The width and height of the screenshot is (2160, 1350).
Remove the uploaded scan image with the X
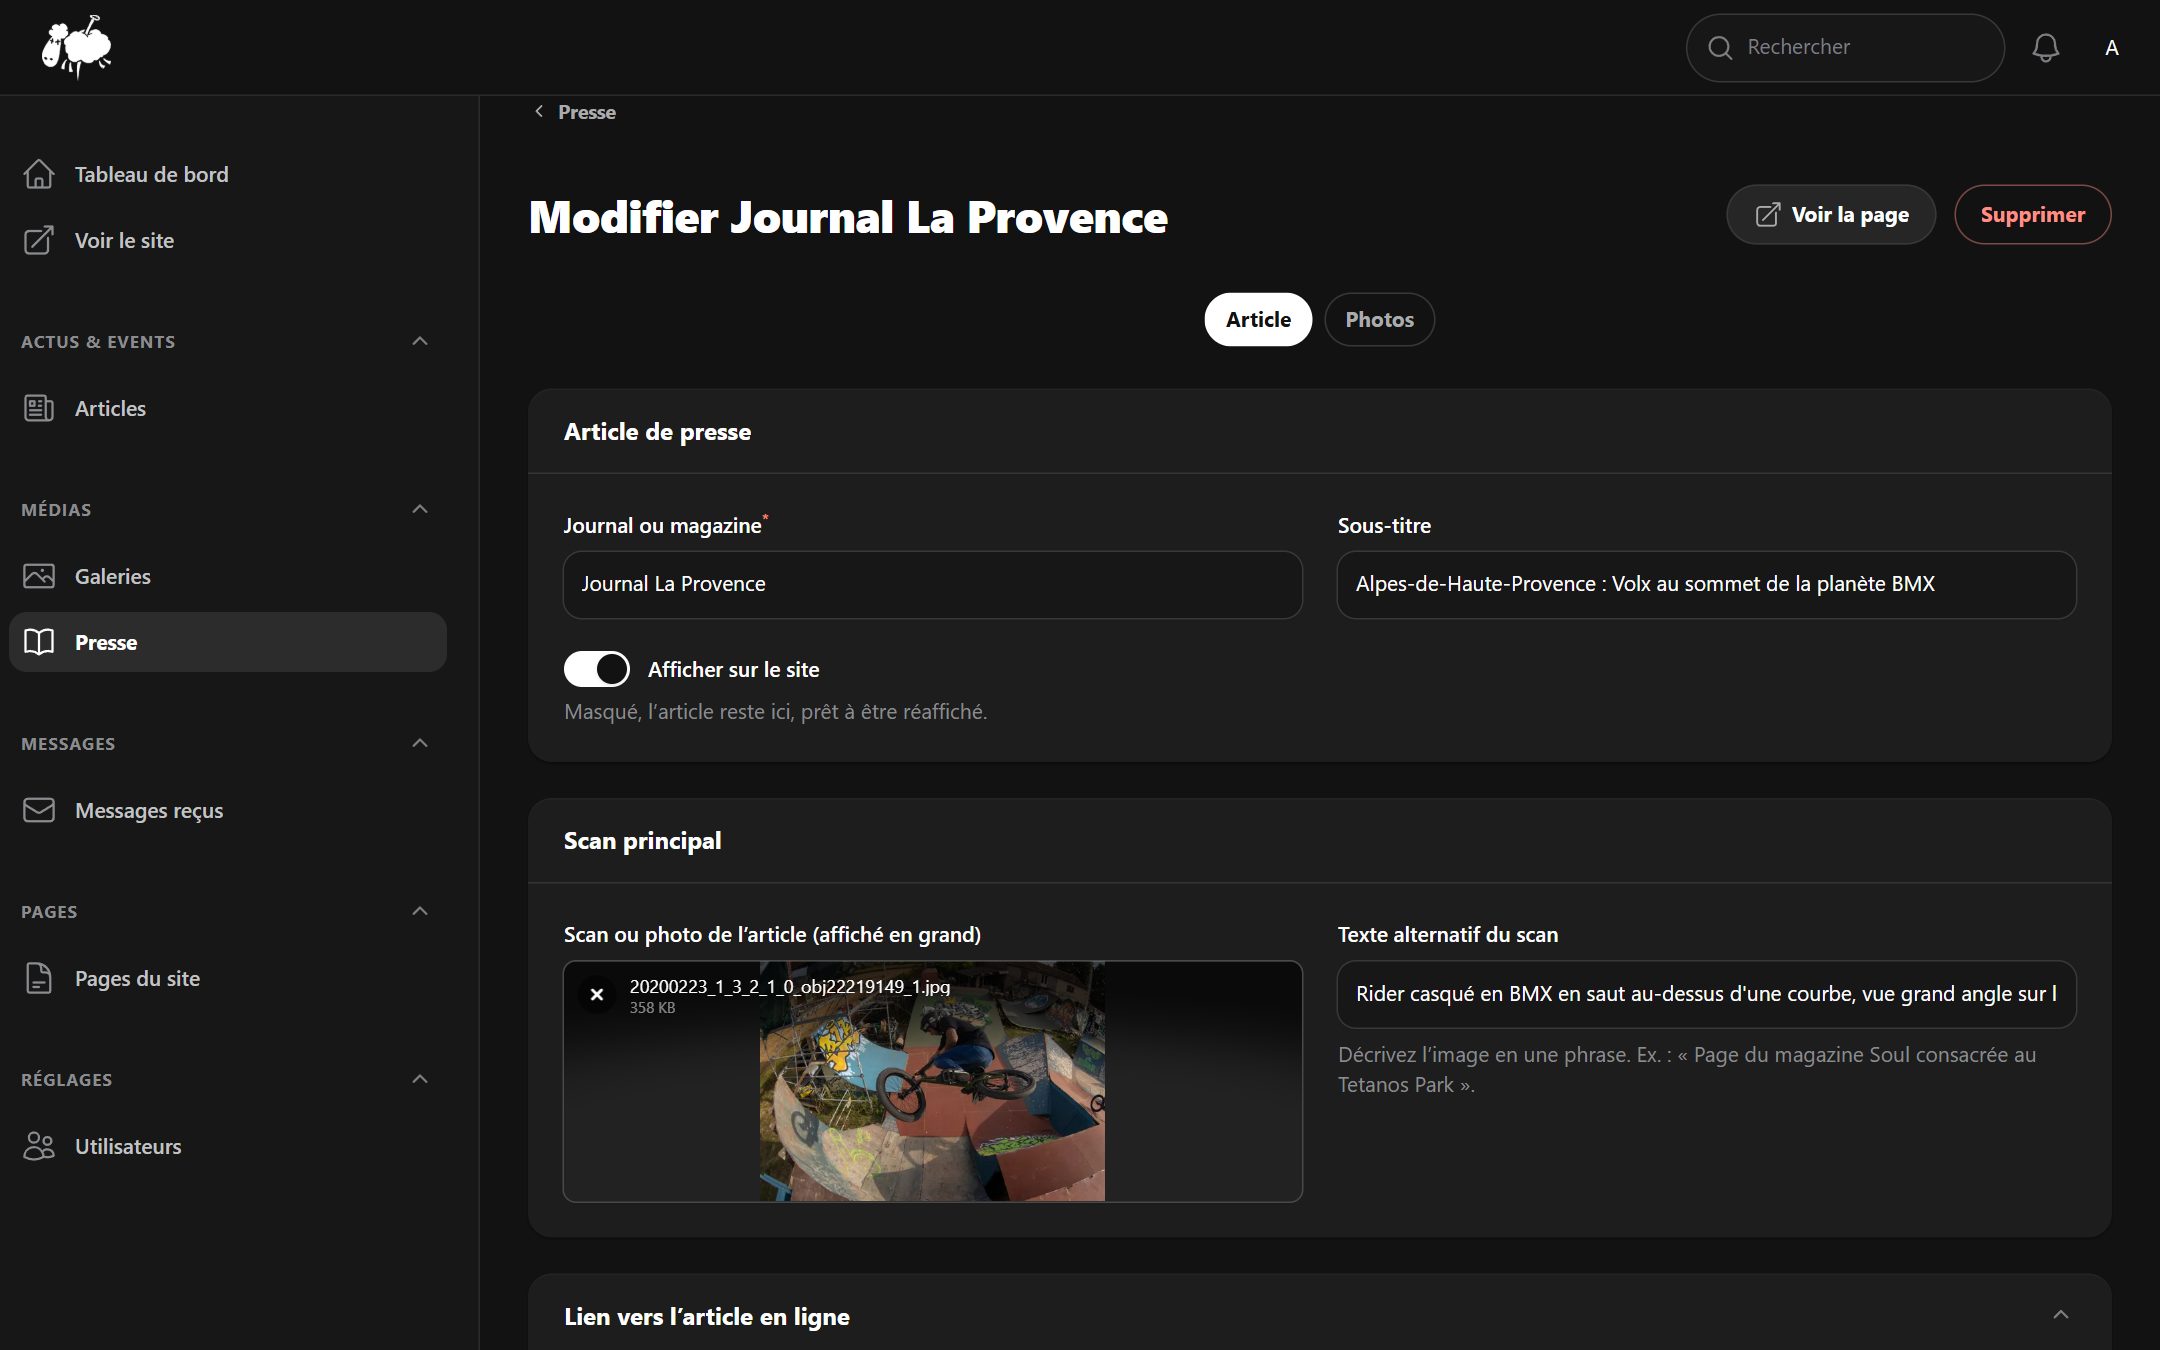597,994
